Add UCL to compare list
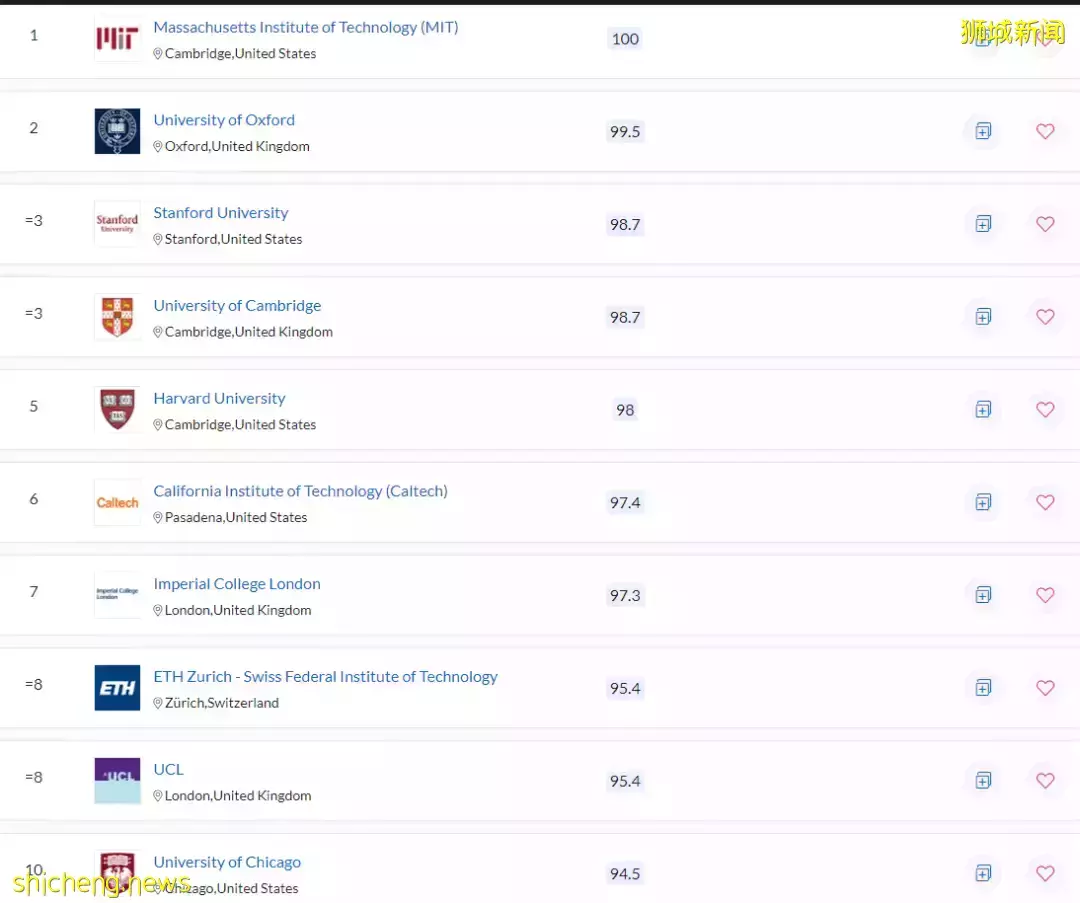This screenshot has height=903, width=1080. point(983,780)
